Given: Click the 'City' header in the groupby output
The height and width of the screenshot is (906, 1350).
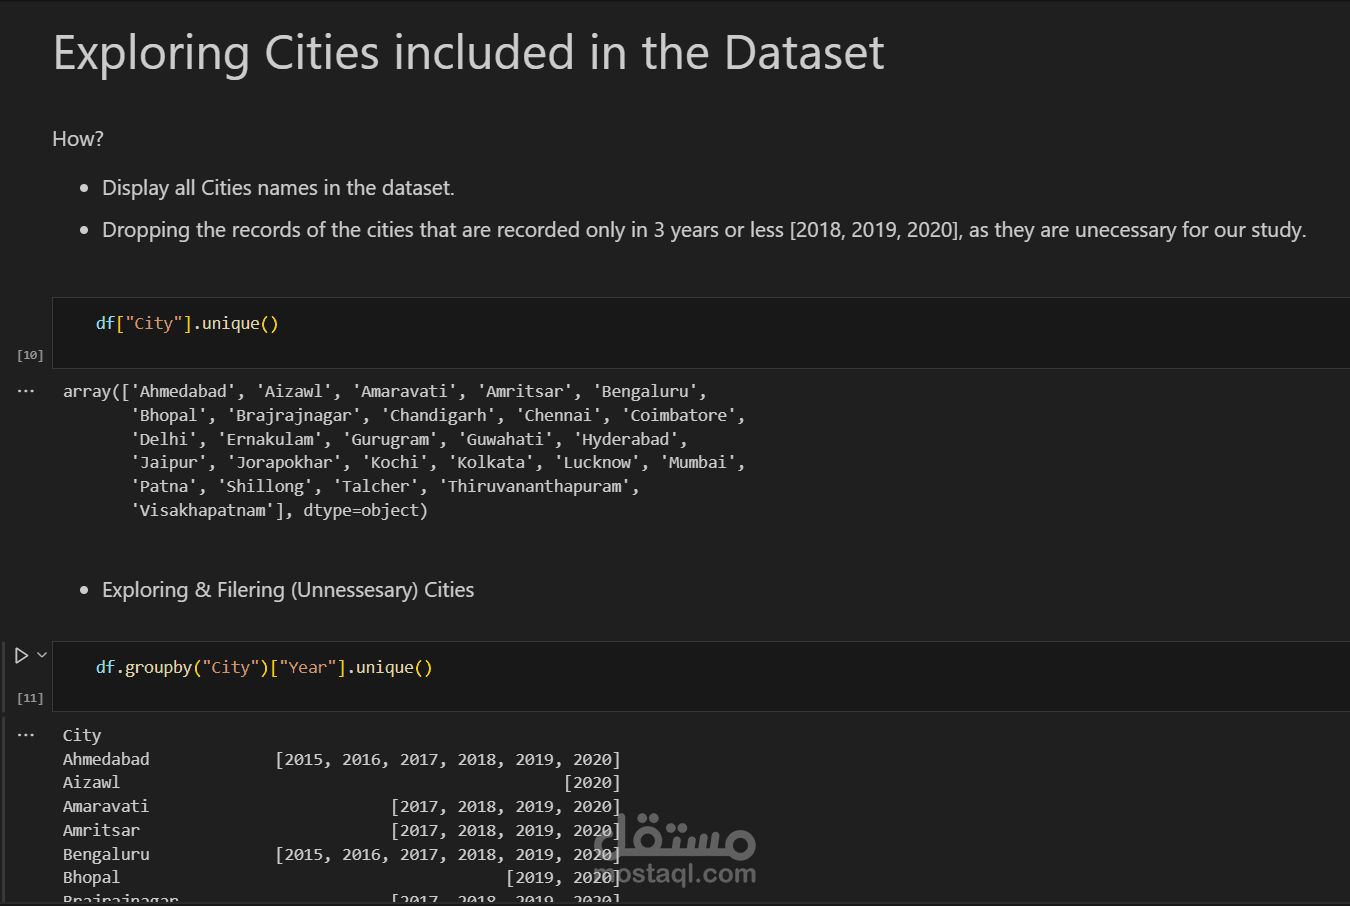Looking at the screenshot, I should tap(82, 736).
